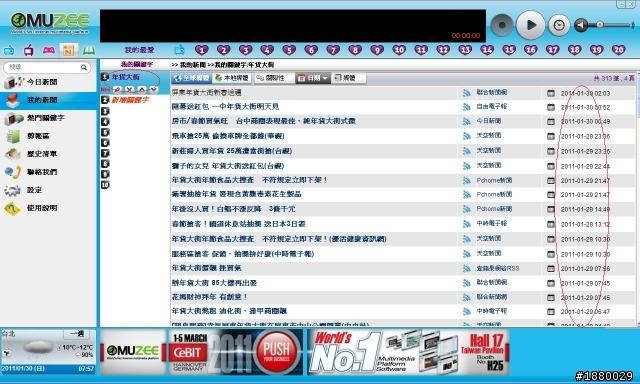Move keyword up with arrow icon
This screenshot has height=384, width=640.
coord(142,89)
